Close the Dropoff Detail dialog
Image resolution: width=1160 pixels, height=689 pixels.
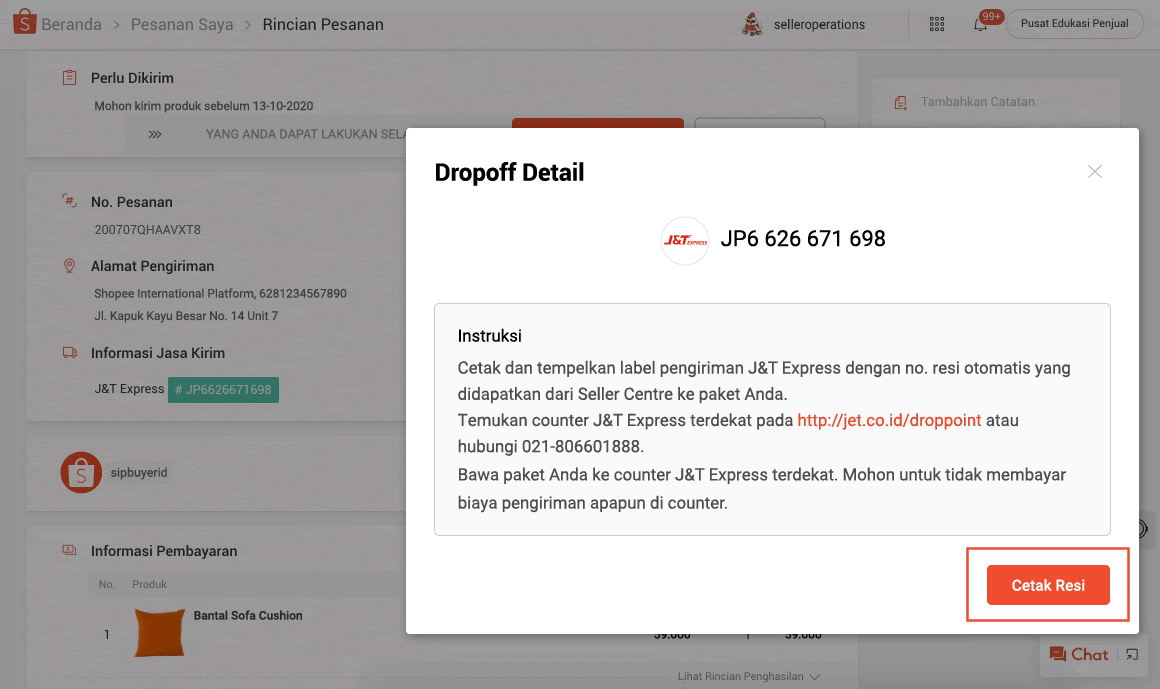[1095, 172]
